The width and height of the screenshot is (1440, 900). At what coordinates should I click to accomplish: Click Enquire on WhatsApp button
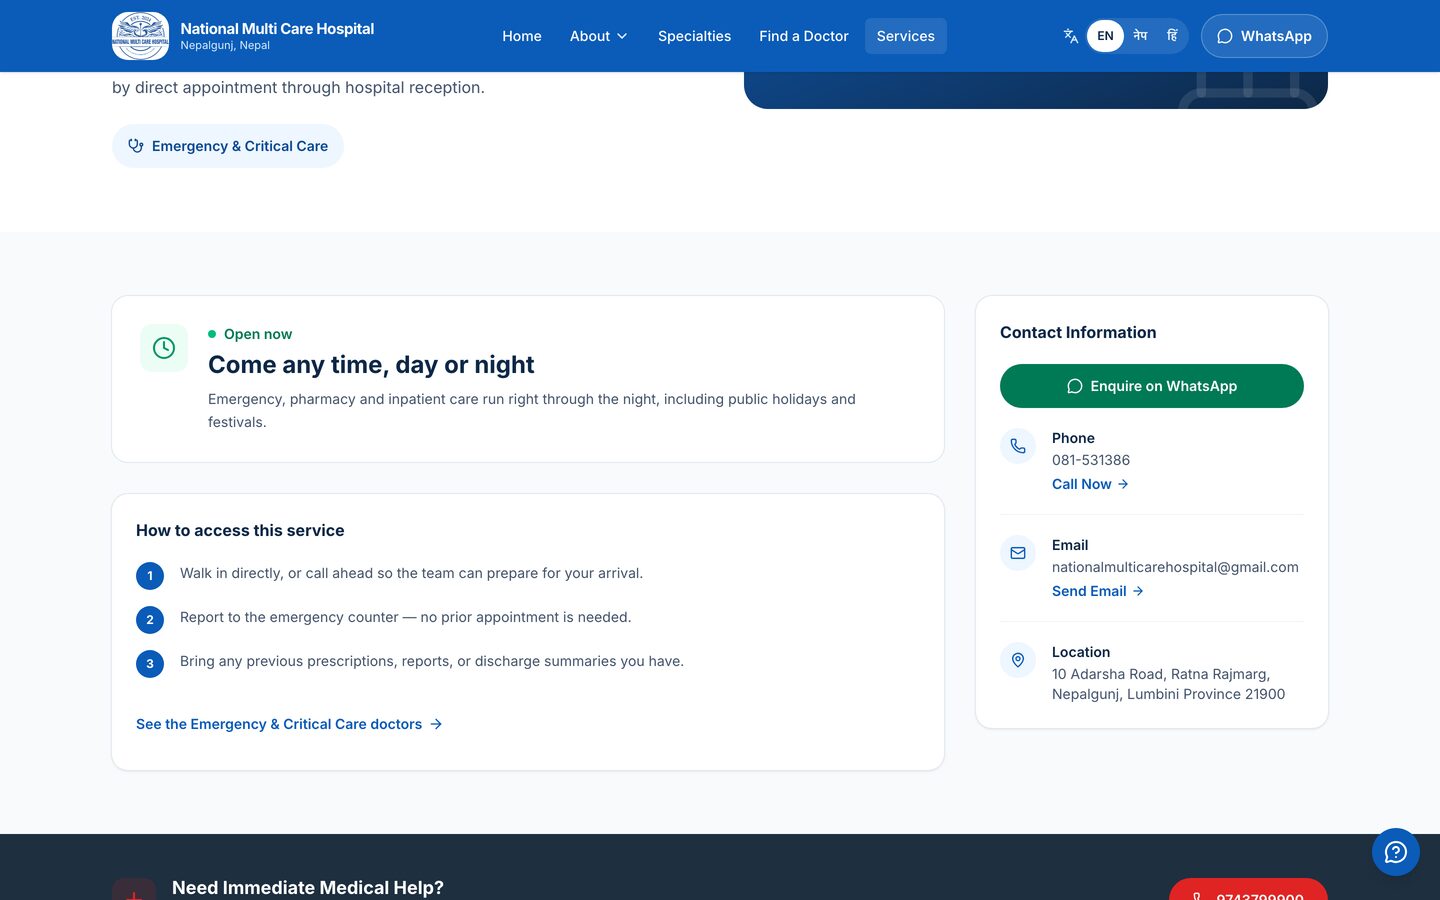[x=1152, y=386]
